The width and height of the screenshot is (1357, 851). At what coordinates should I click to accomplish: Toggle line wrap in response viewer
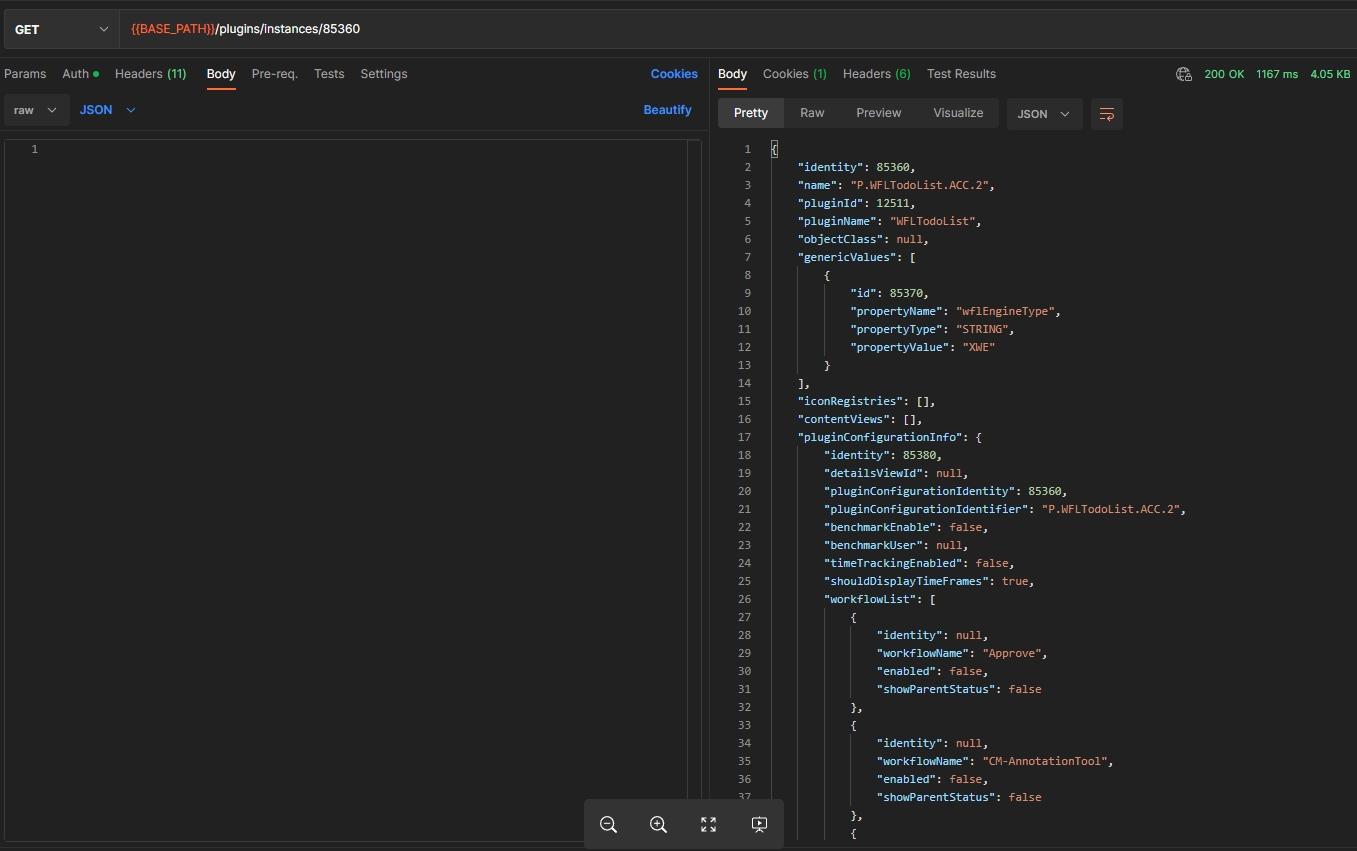point(1107,114)
